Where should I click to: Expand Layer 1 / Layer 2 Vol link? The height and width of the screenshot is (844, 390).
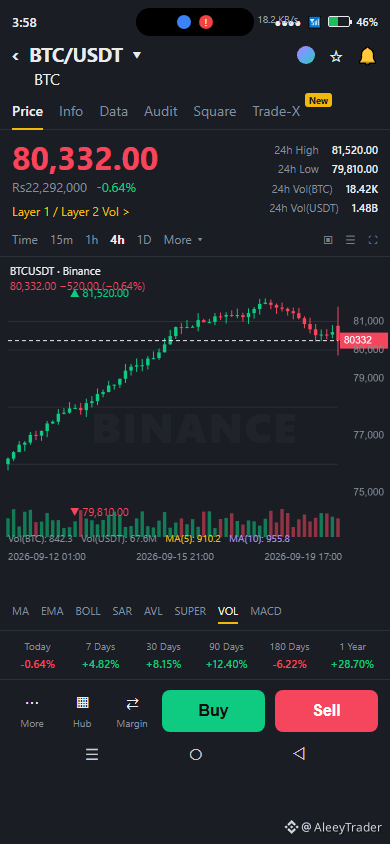[70, 212]
